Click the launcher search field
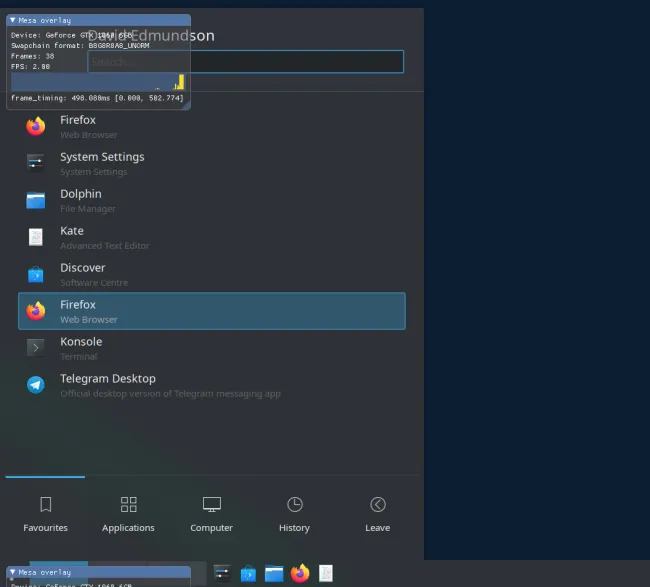650x587 pixels. click(x=245, y=61)
